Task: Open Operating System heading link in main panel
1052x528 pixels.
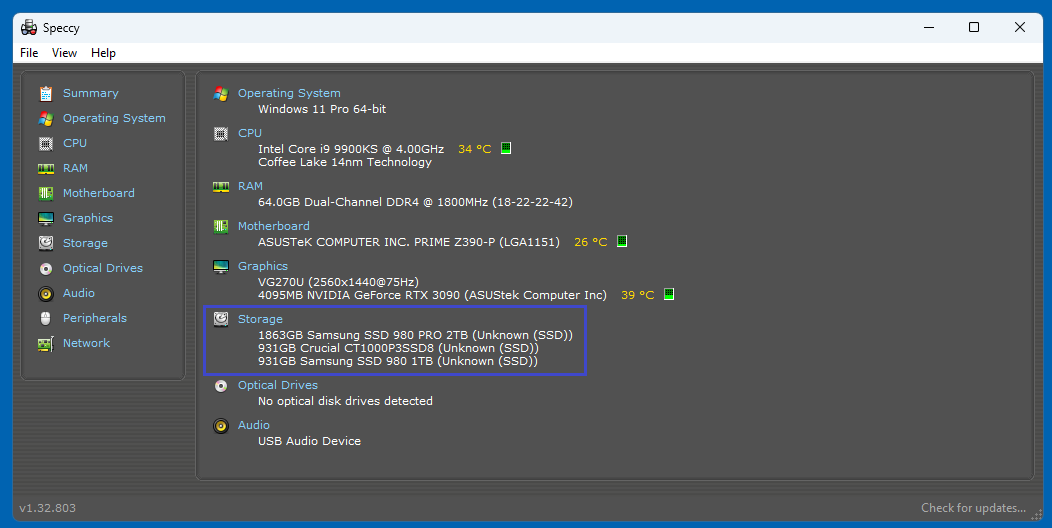Action: tap(289, 93)
